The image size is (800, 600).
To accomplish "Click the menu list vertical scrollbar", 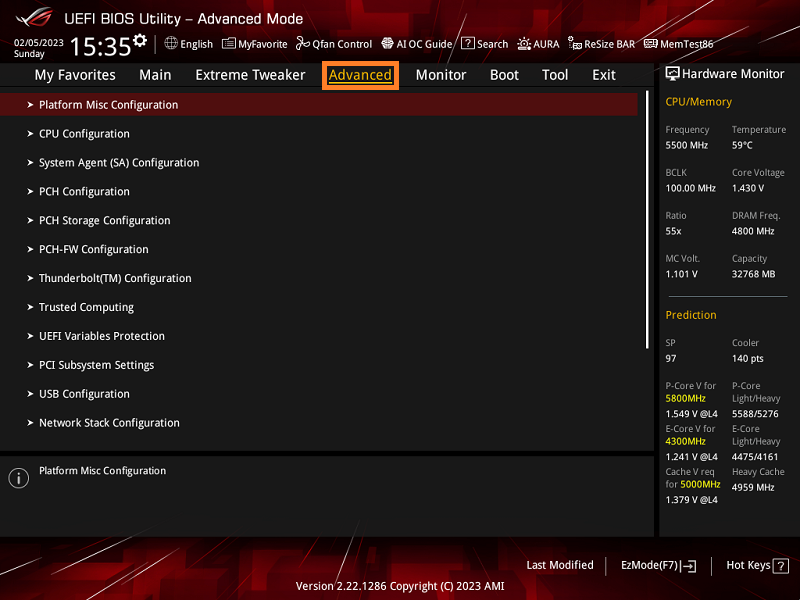I will click(647, 220).
